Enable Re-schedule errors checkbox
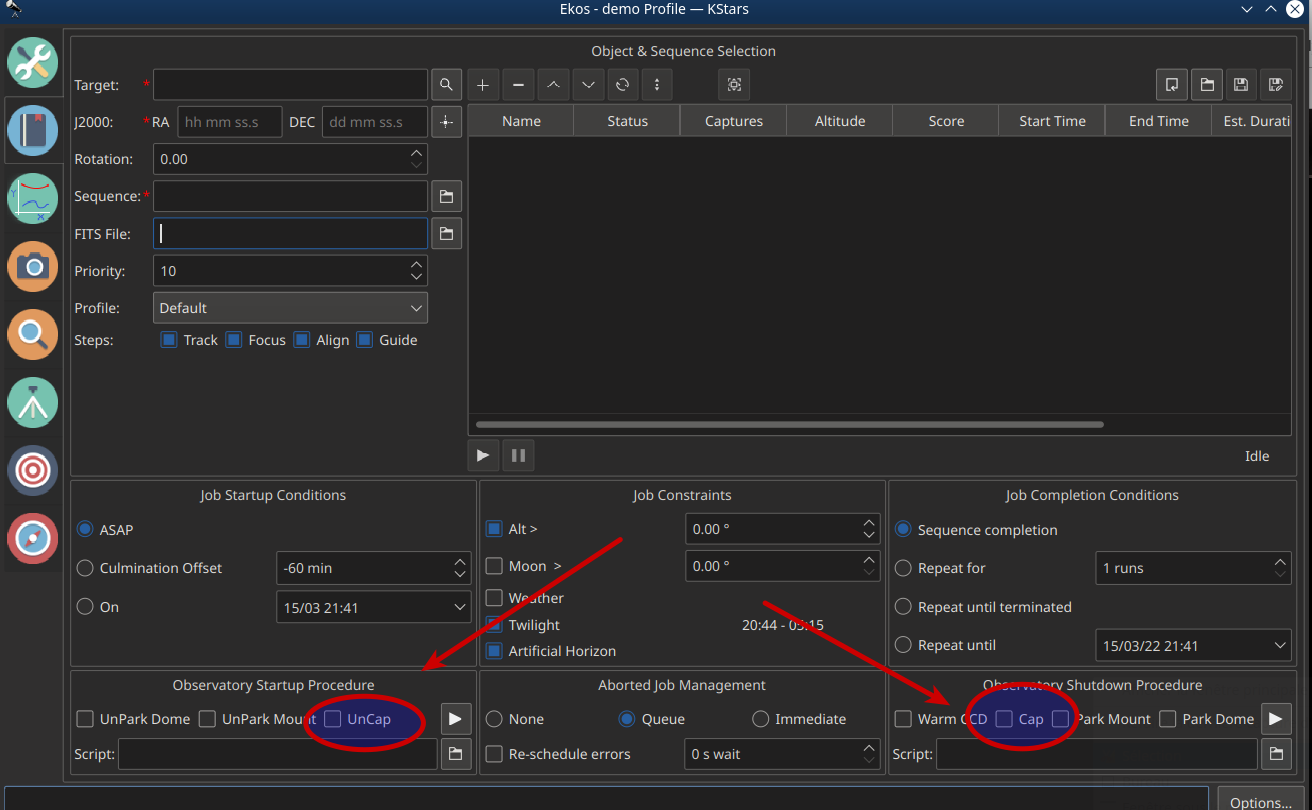This screenshot has width=1312, height=810. (x=494, y=754)
